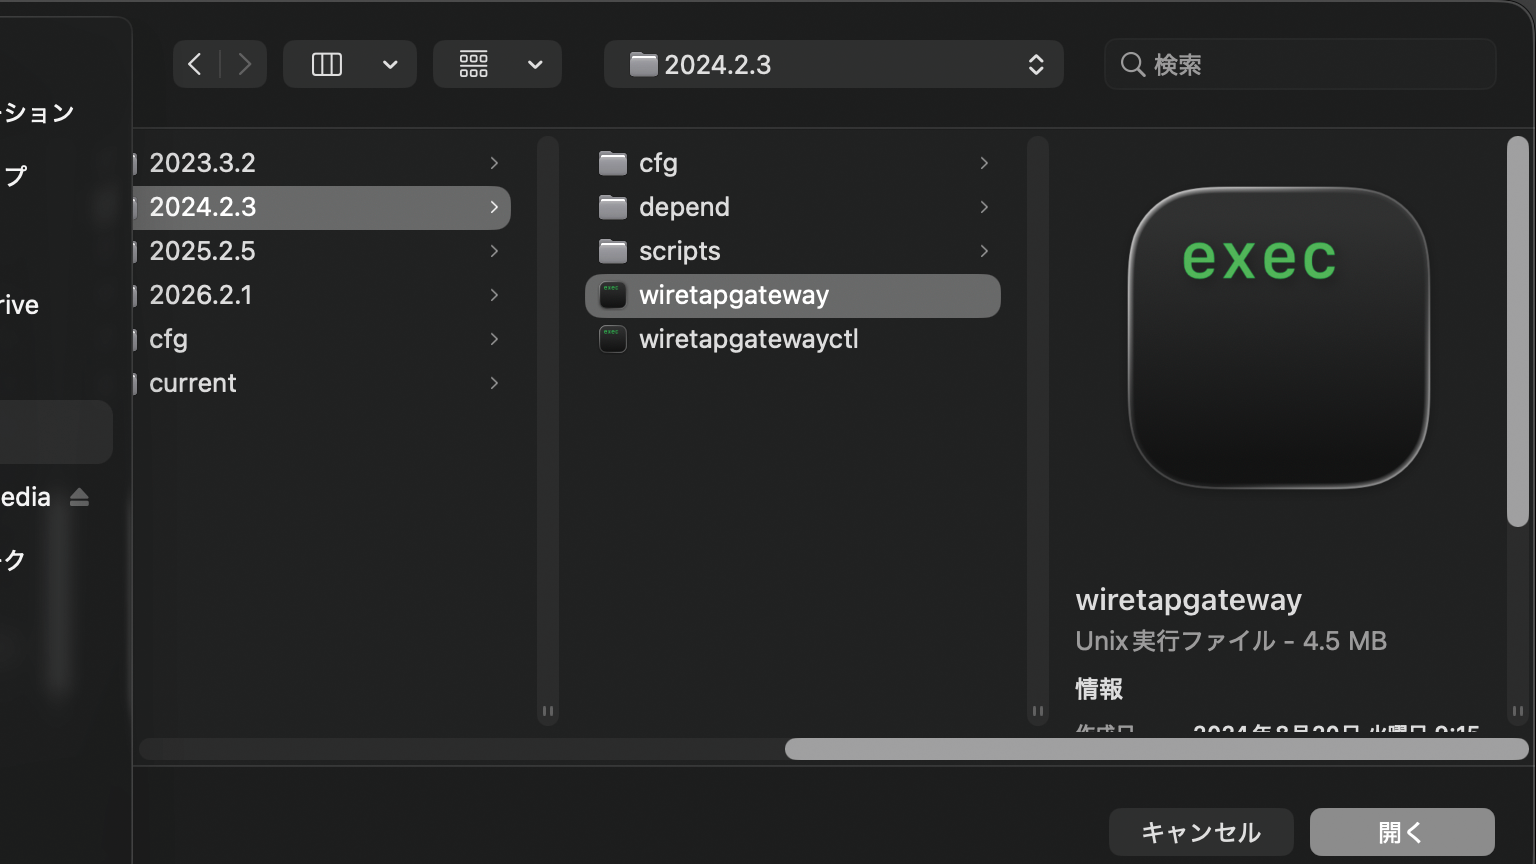Click the forward navigation arrow
The width and height of the screenshot is (1536, 864).
(244, 65)
